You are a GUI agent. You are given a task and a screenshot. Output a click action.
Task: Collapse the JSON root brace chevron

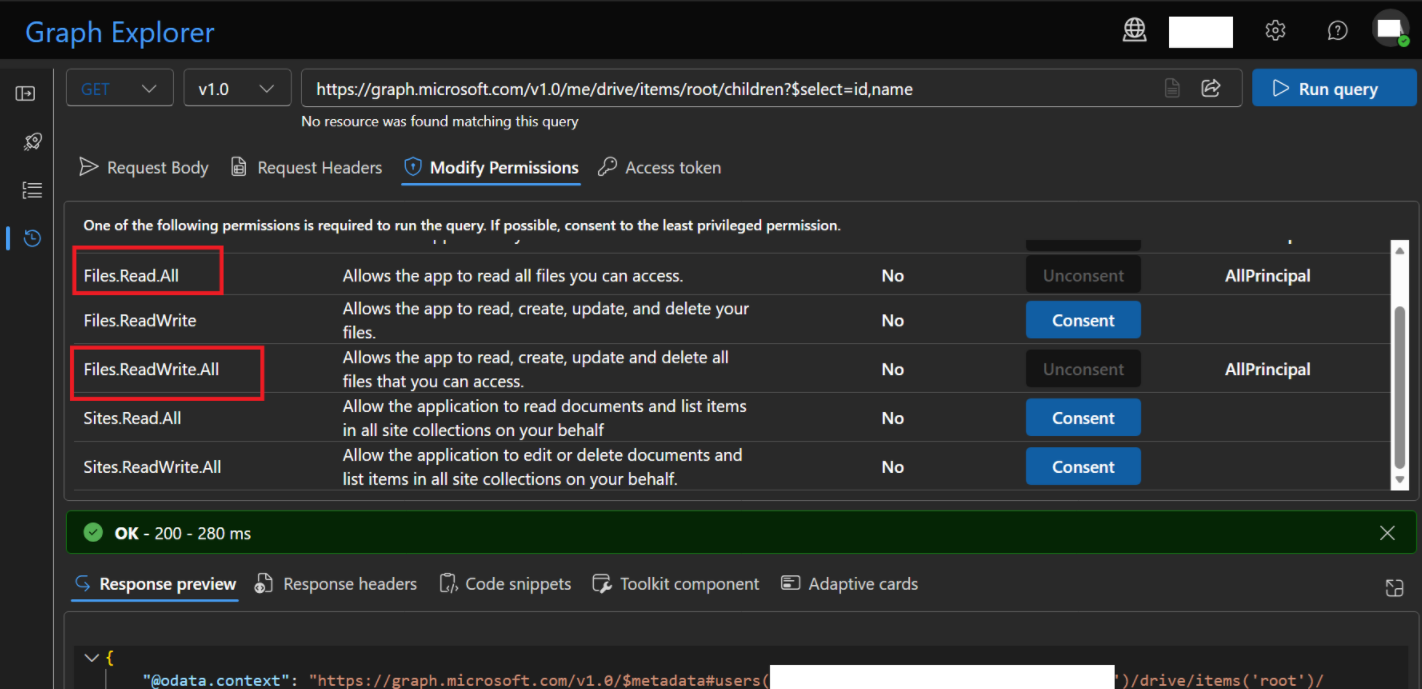(x=92, y=657)
